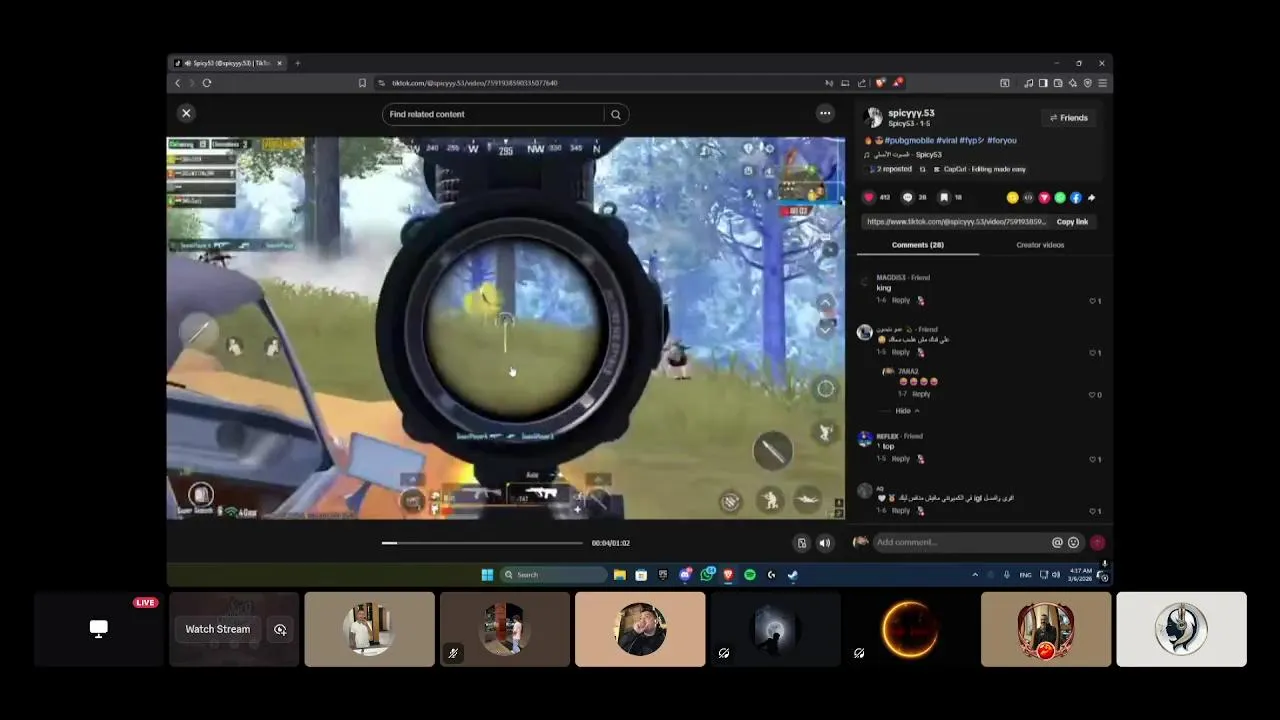Insert a mention with the @ icon

1057,542
